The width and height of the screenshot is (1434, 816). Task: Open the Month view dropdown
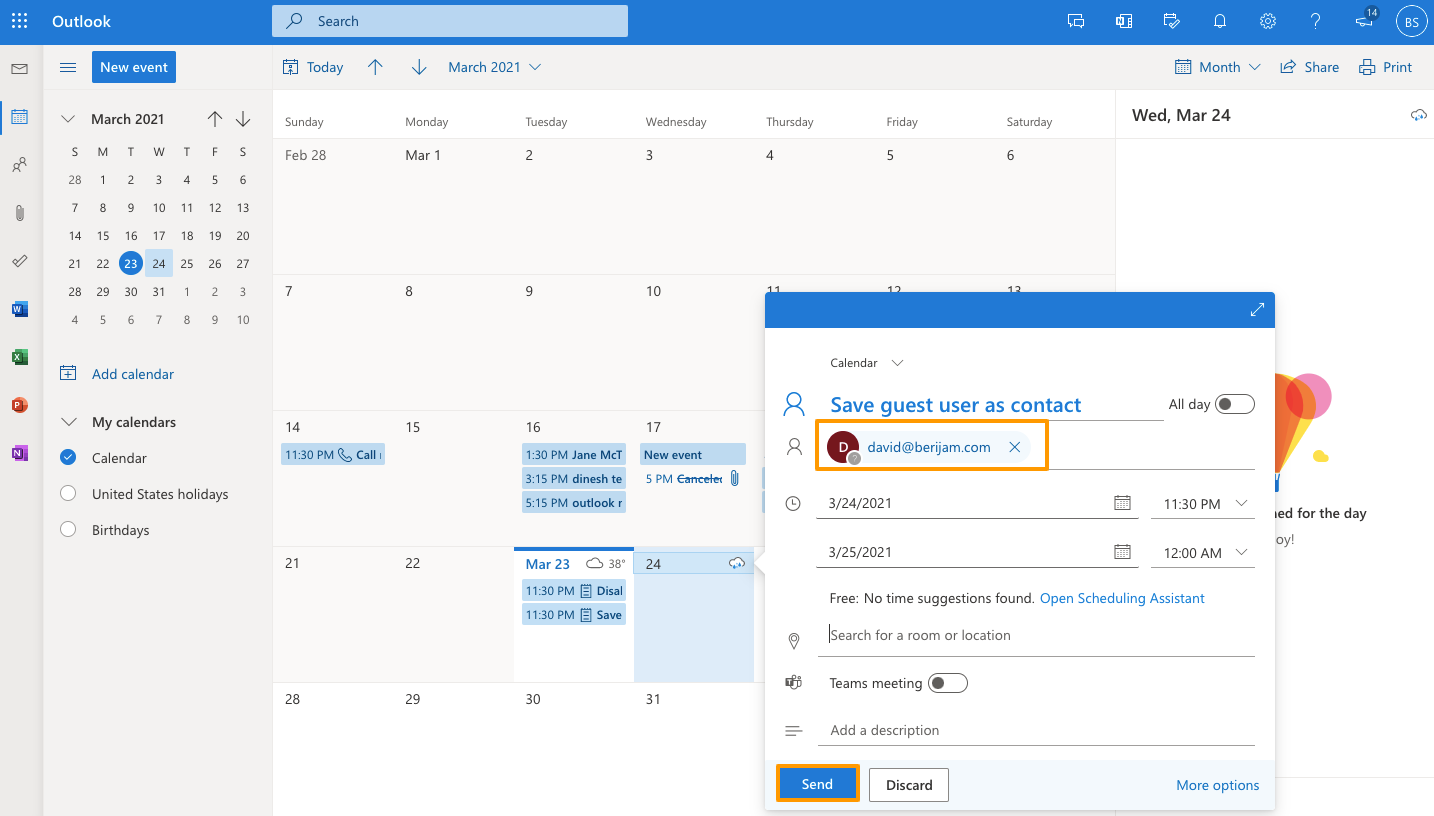1220,67
